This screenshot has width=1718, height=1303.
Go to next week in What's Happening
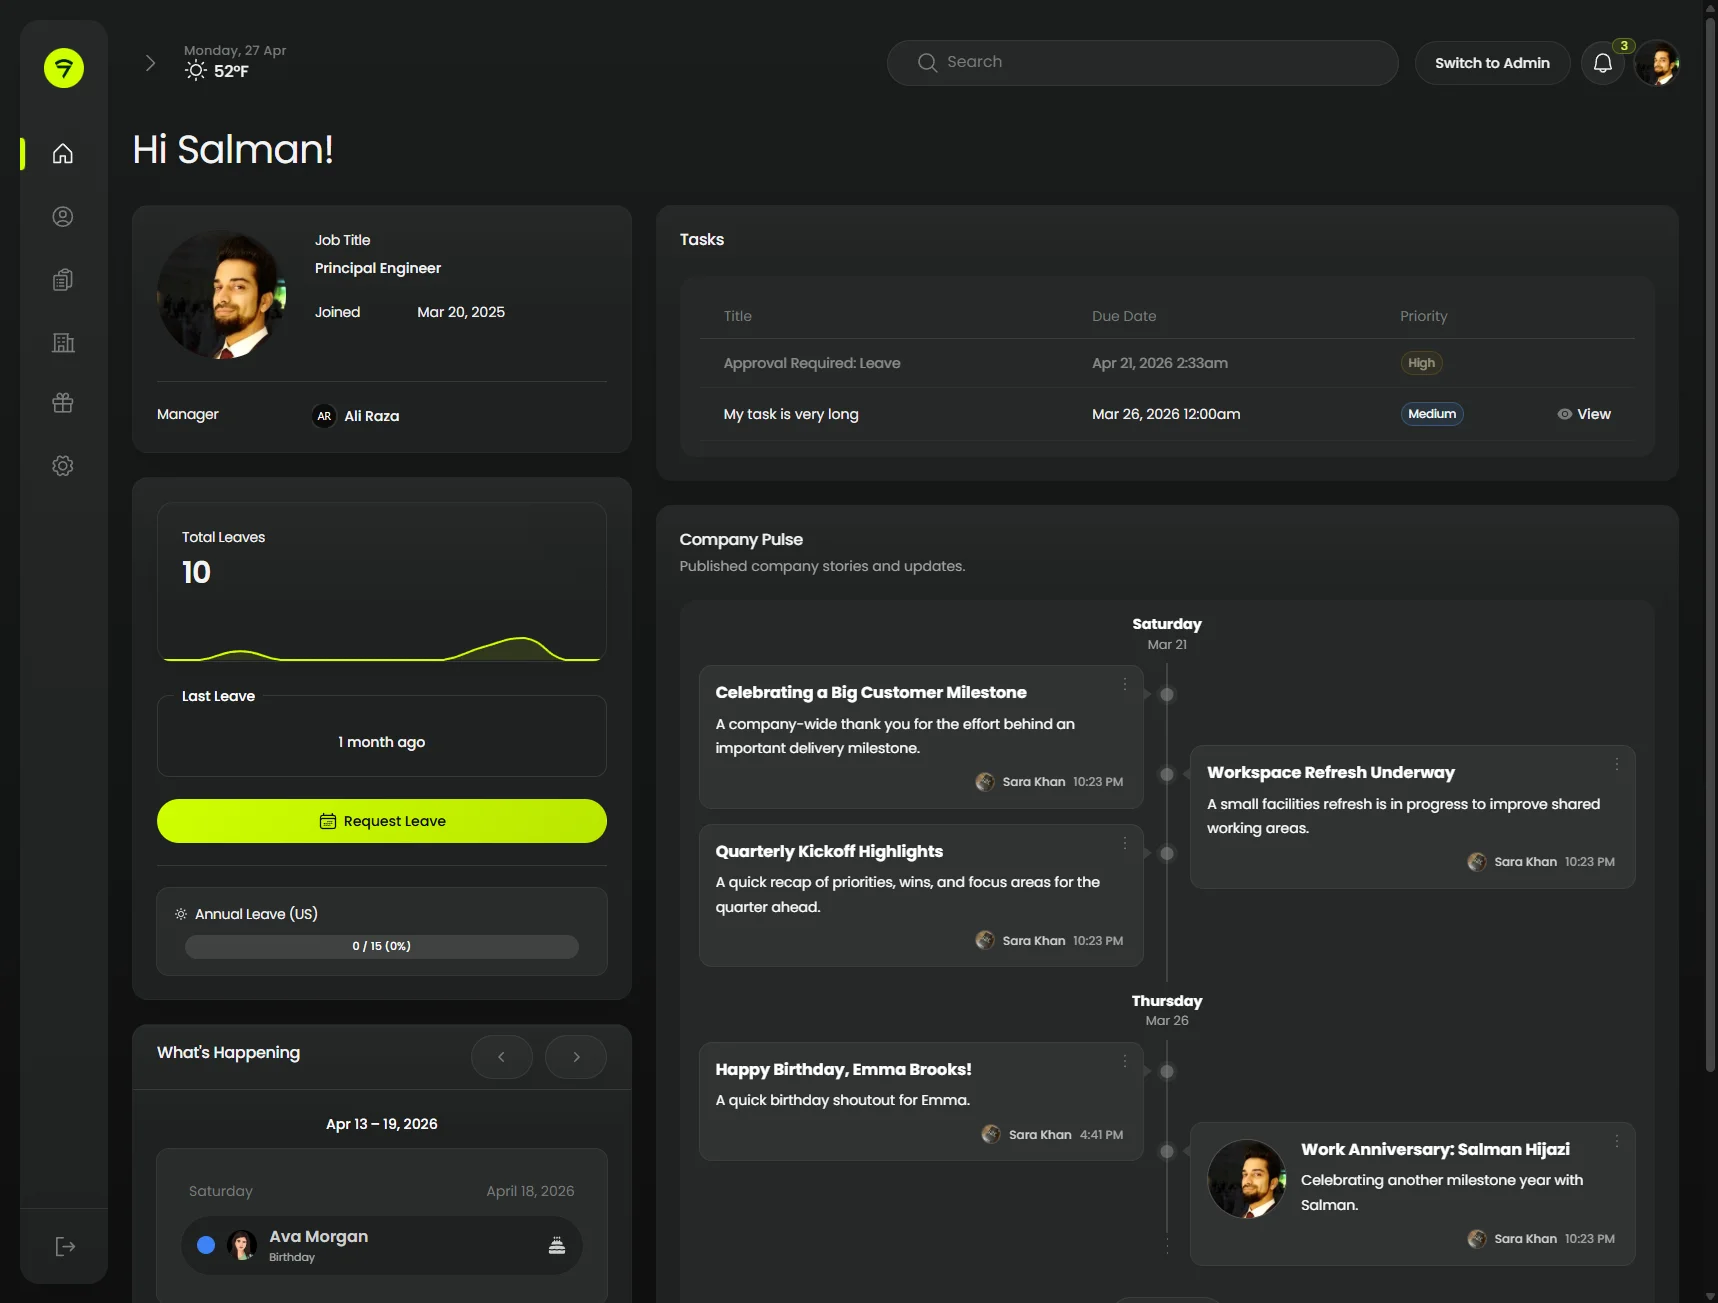click(576, 1056)
